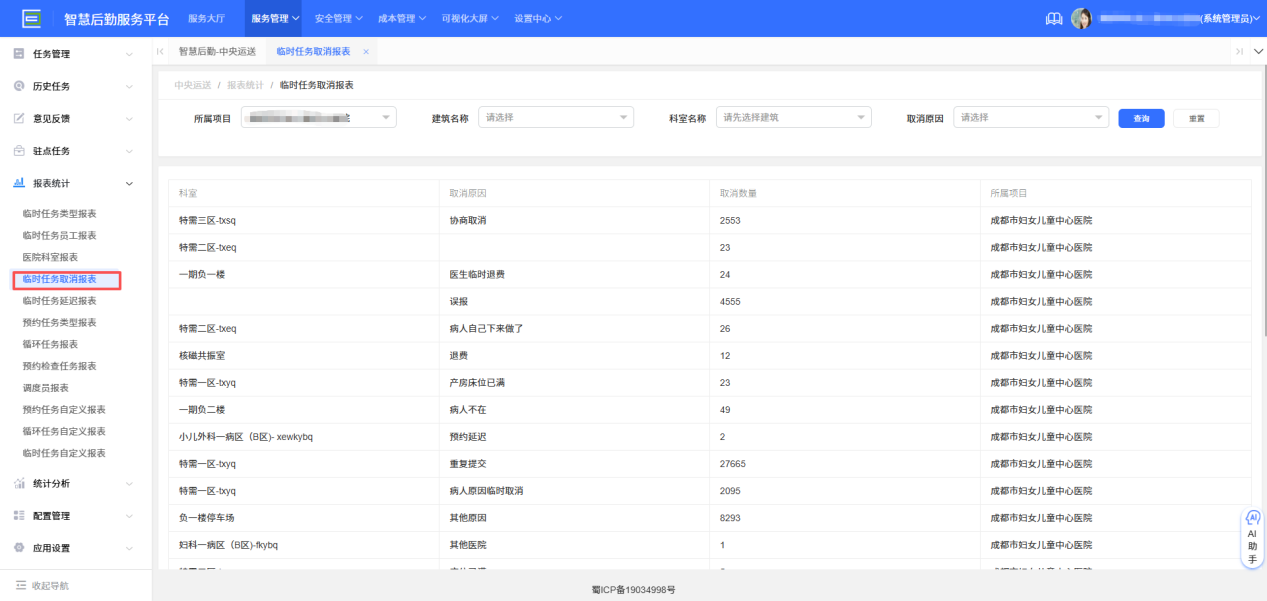Click the platform logo icon top-left
This screenshot has height=601, width=1267.
[x=30, y=17]
